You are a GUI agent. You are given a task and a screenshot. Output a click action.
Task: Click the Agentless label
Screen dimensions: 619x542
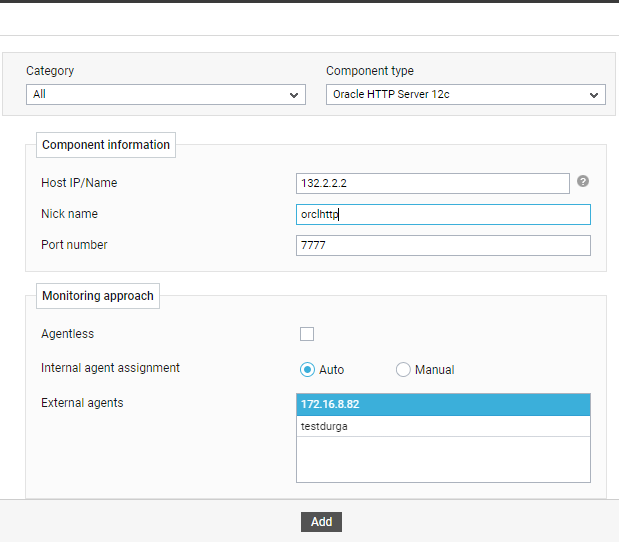click(68, 334)
